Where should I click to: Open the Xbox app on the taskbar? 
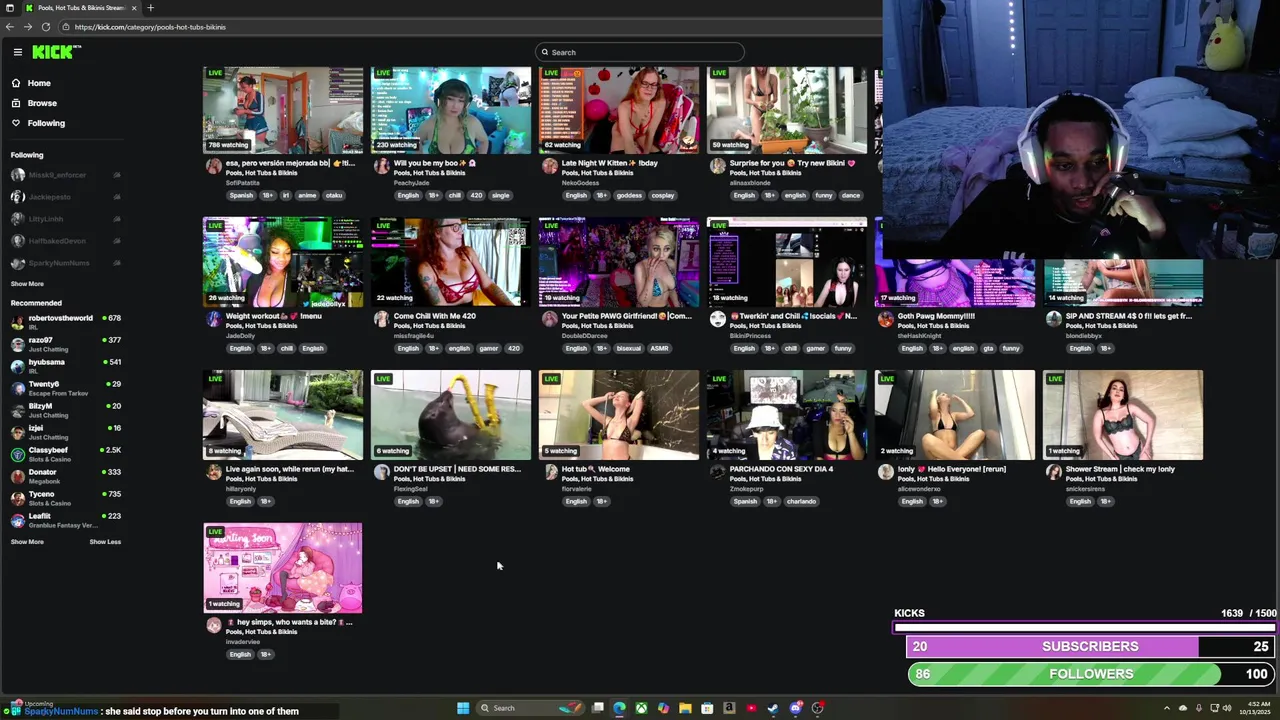pos(641,708)
